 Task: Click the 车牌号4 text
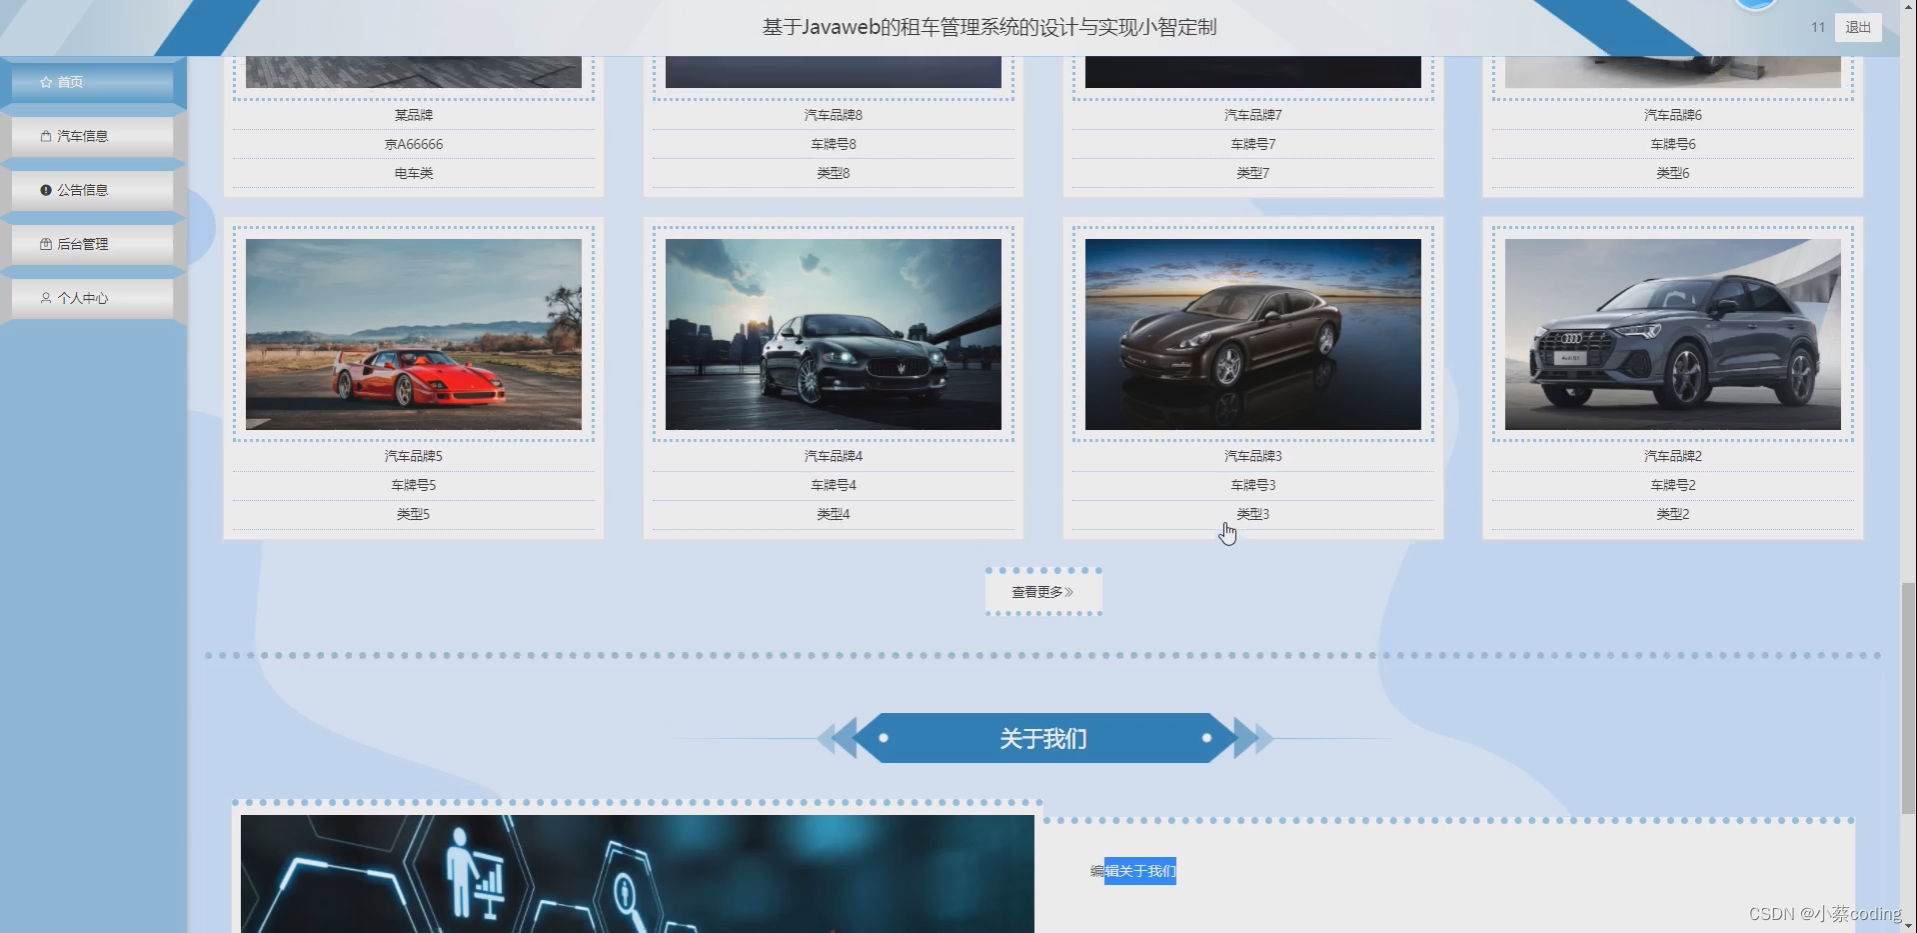coord(833,485)
